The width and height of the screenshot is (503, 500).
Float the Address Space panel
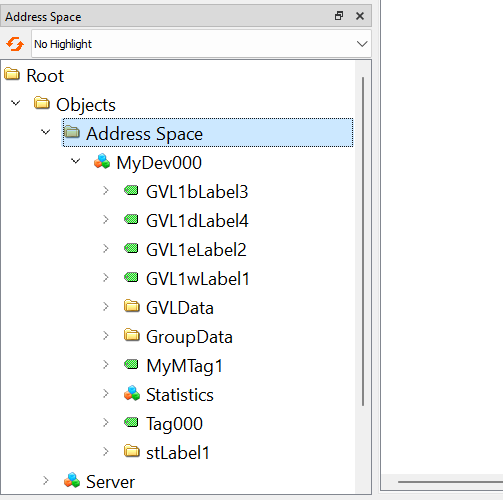coord(339,16)
